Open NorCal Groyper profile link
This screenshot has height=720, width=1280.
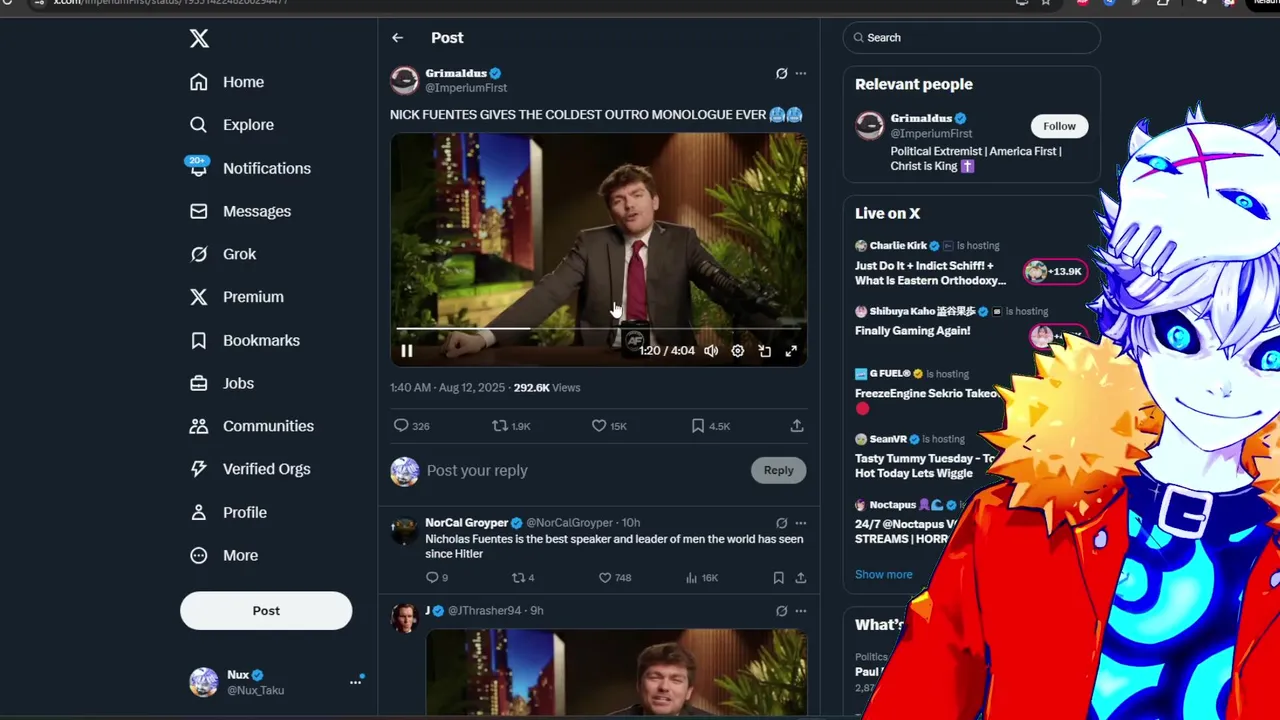(x=467, y=522)
